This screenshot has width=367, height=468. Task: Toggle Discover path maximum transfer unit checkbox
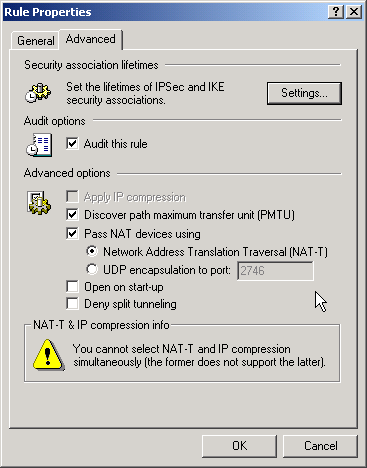pyautogui.click(x=72, y=215)
